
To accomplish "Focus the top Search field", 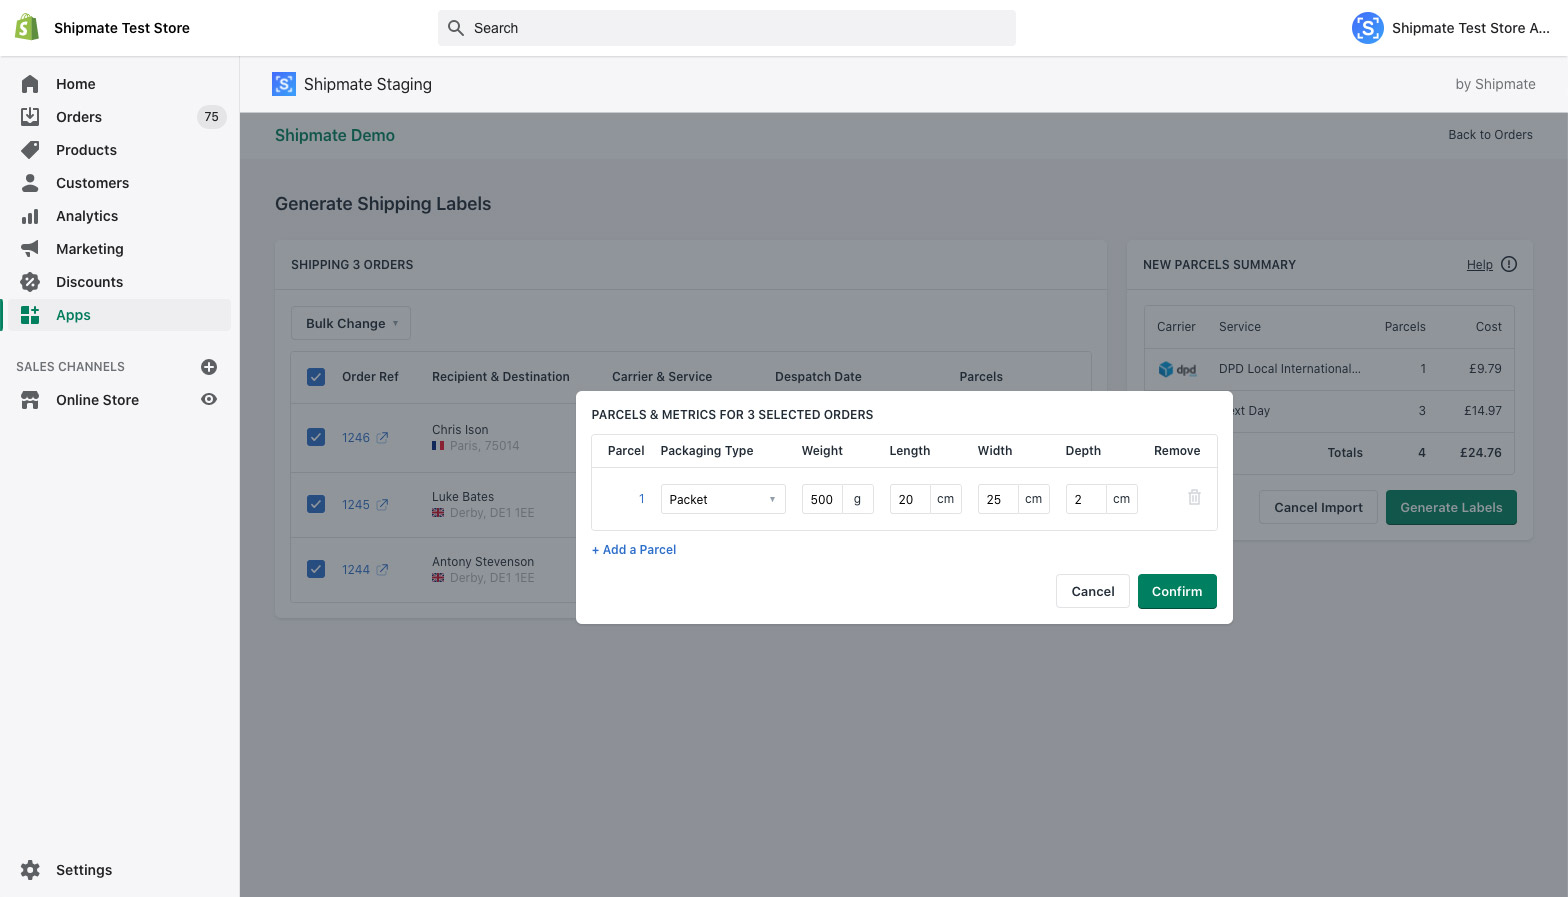I will click(727, 28).
